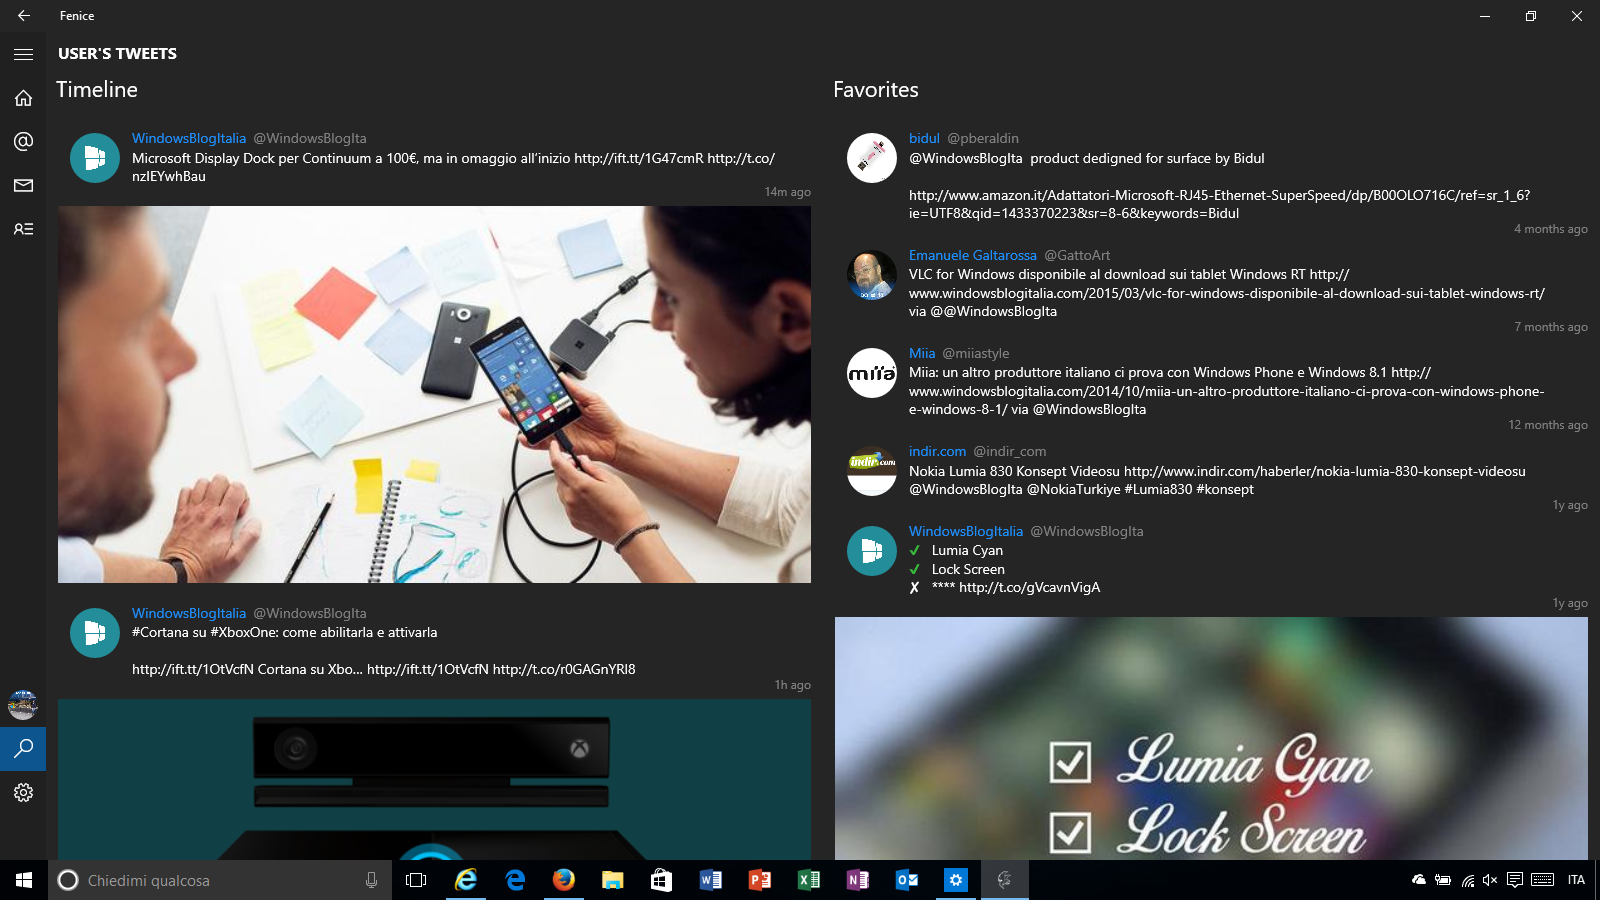Open WindowsBlogItalia avatar on Cortana tweet
1600x900 pixels.
(95, 633)
